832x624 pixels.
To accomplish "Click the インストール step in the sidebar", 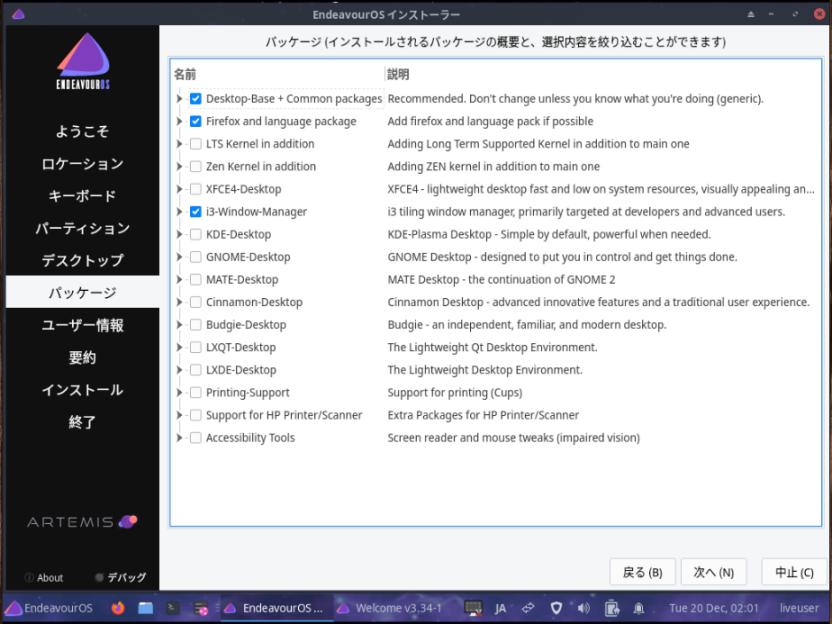I will pos(82,390).
